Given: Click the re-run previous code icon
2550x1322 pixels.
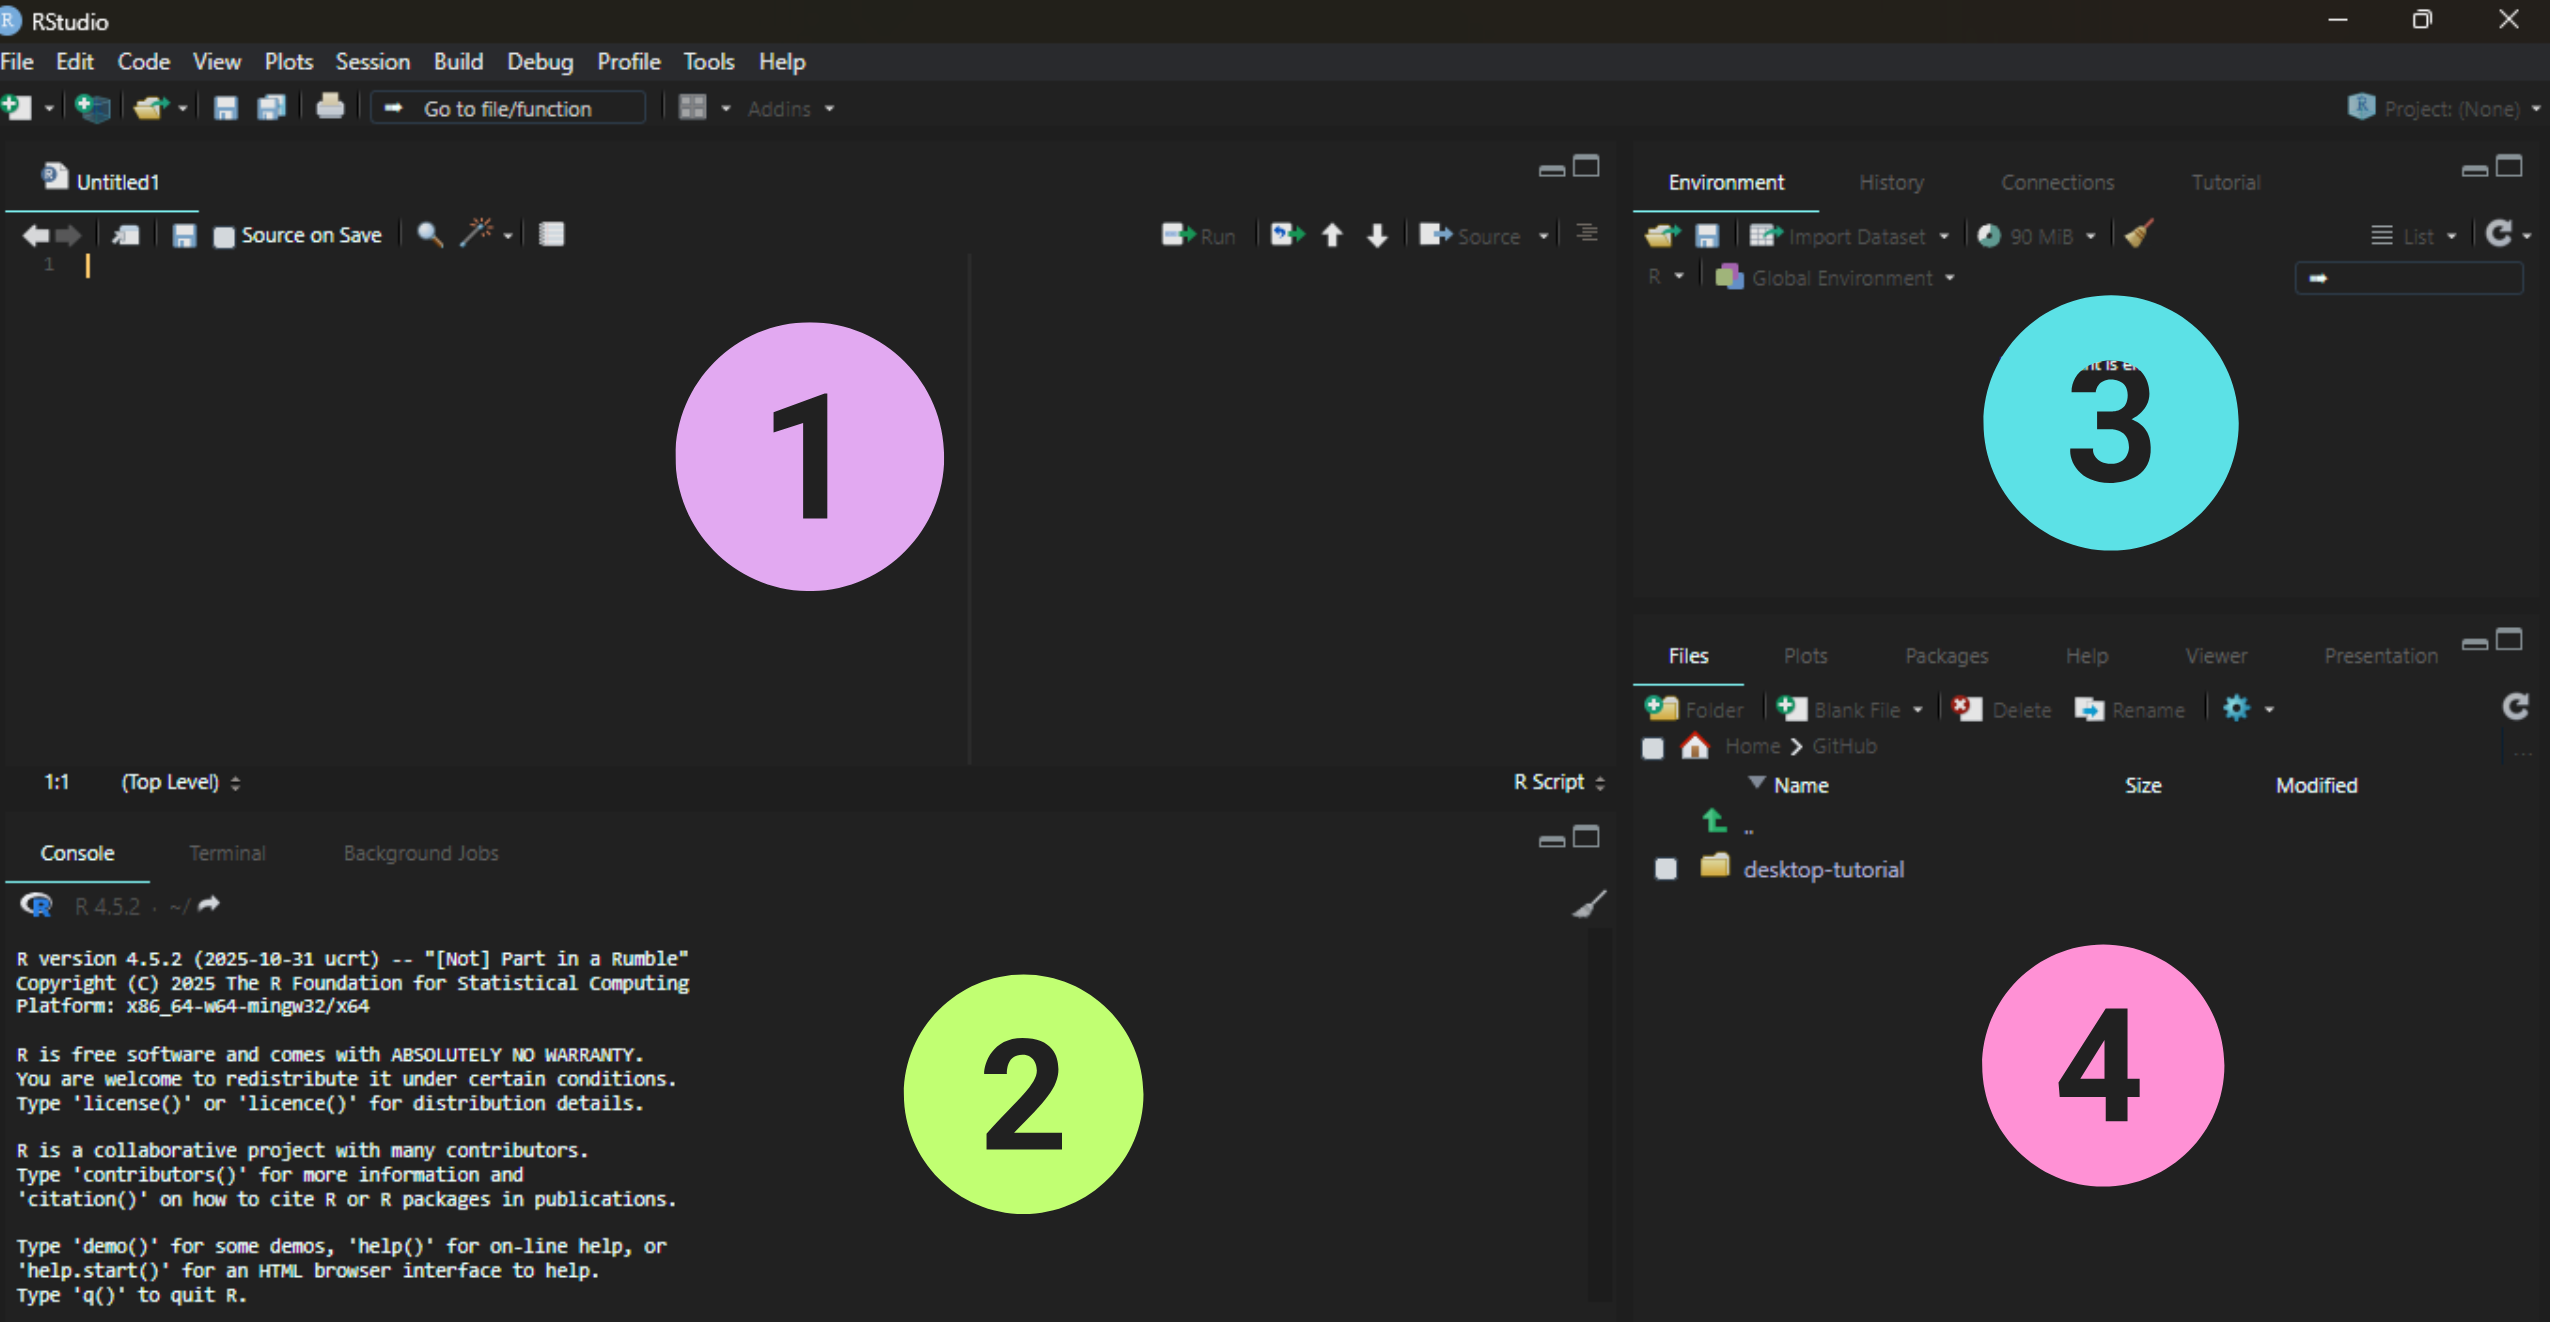Looking at the screenshot, I should tap(1287, 235).
